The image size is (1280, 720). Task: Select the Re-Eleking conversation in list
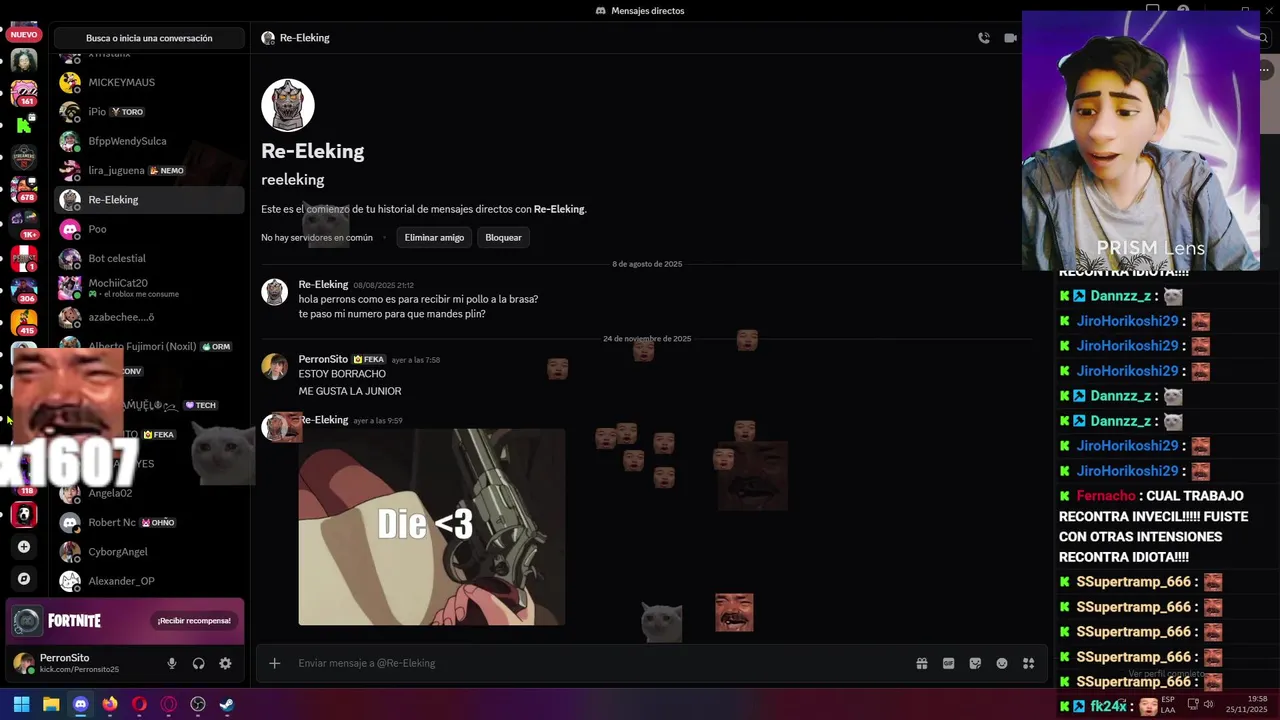pyautogui.click(x=149, y=200)
